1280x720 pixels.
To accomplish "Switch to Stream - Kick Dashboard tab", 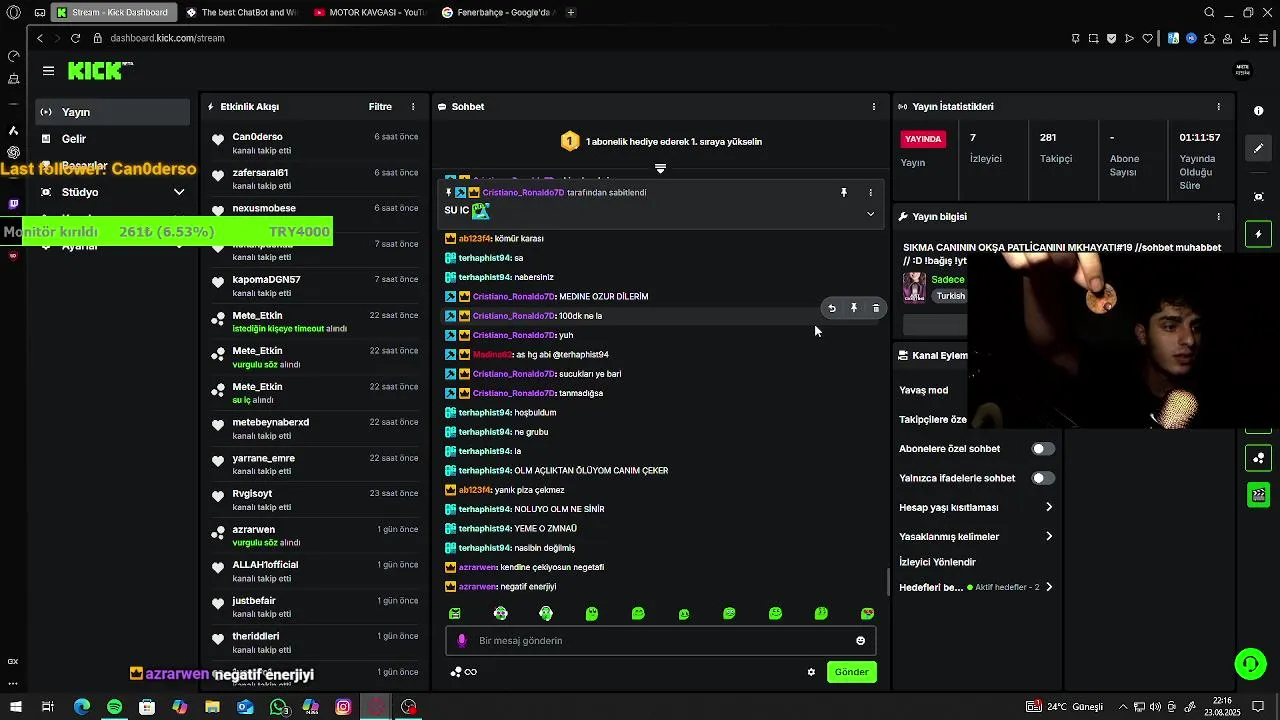I will pos(113,13).
